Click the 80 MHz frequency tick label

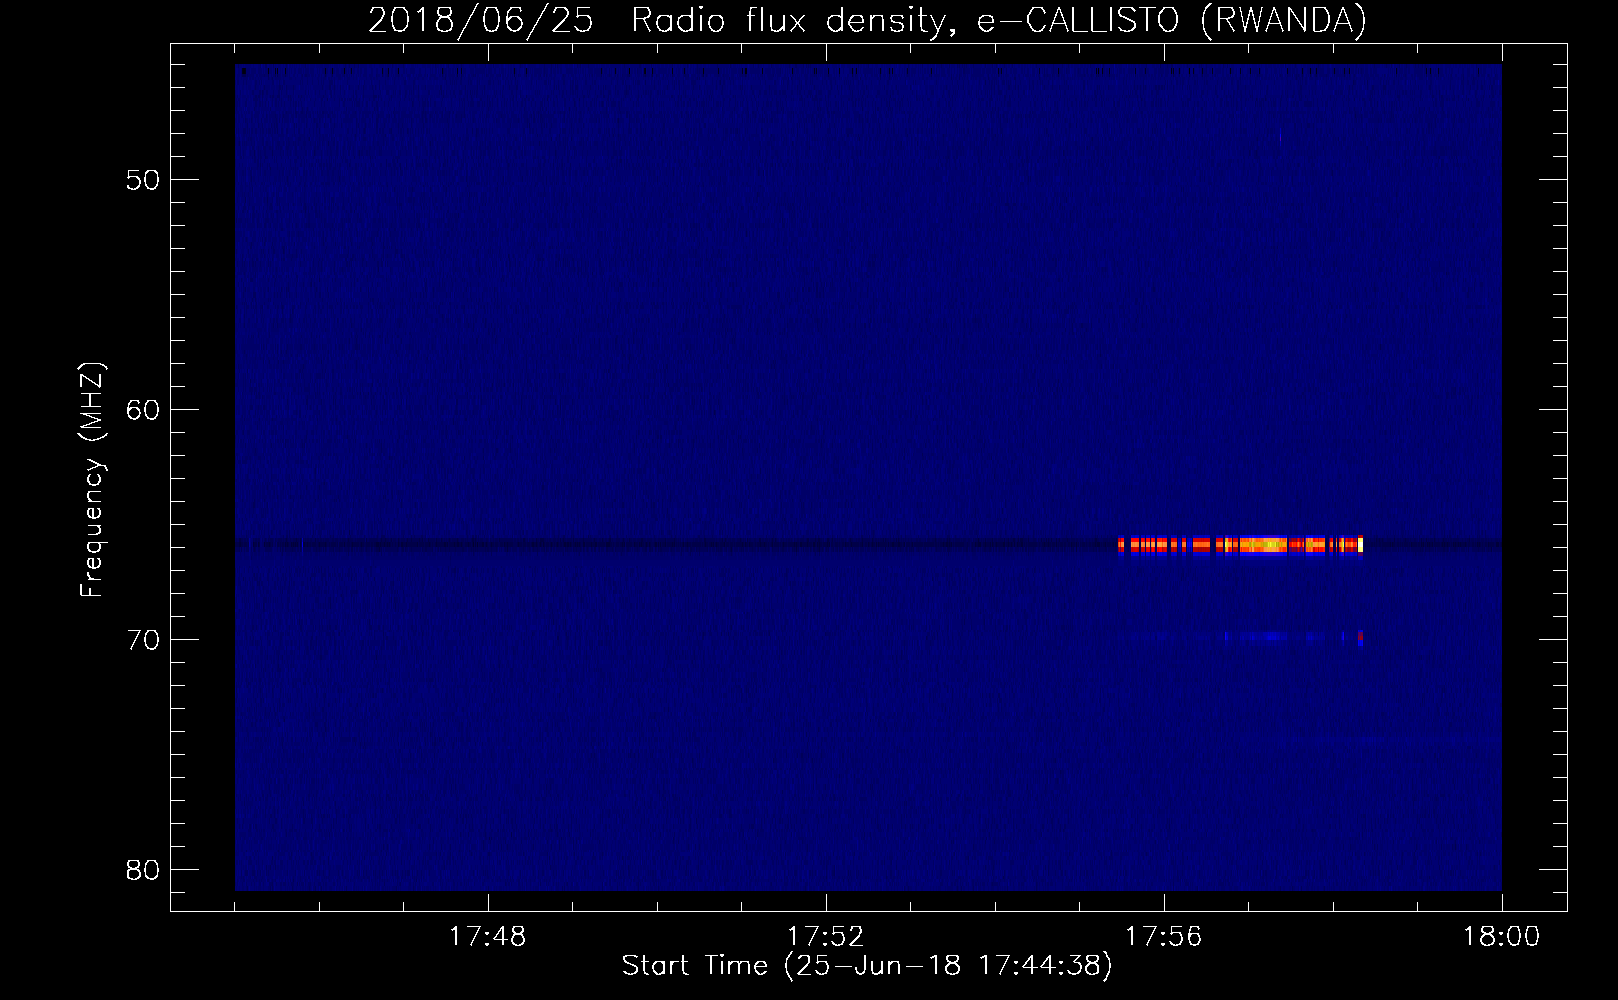(x=144, y=870)
